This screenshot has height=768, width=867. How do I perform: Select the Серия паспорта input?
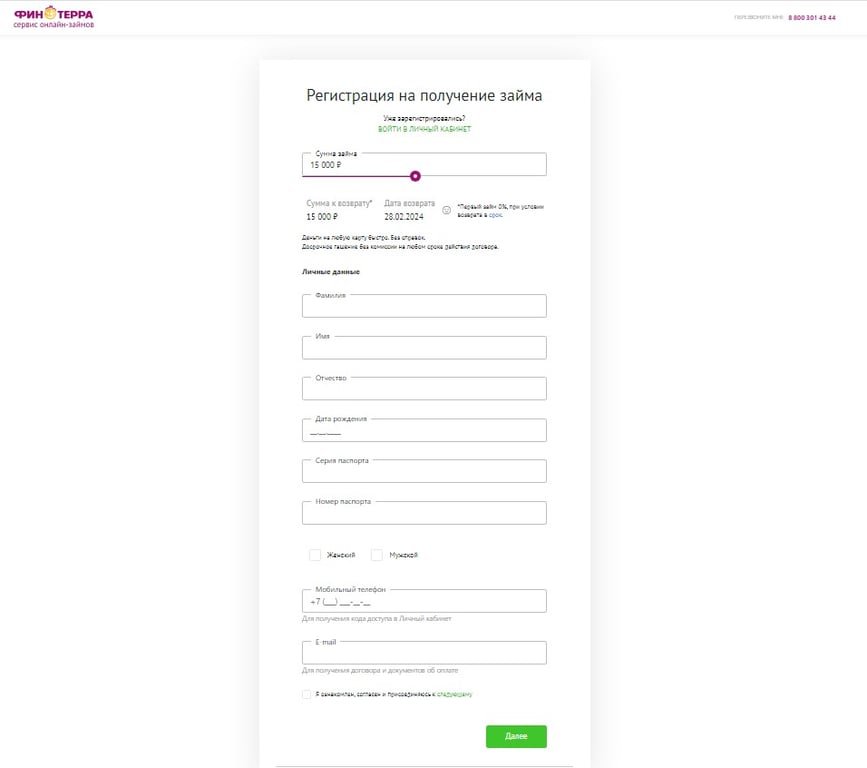click(x=424, y=472)
